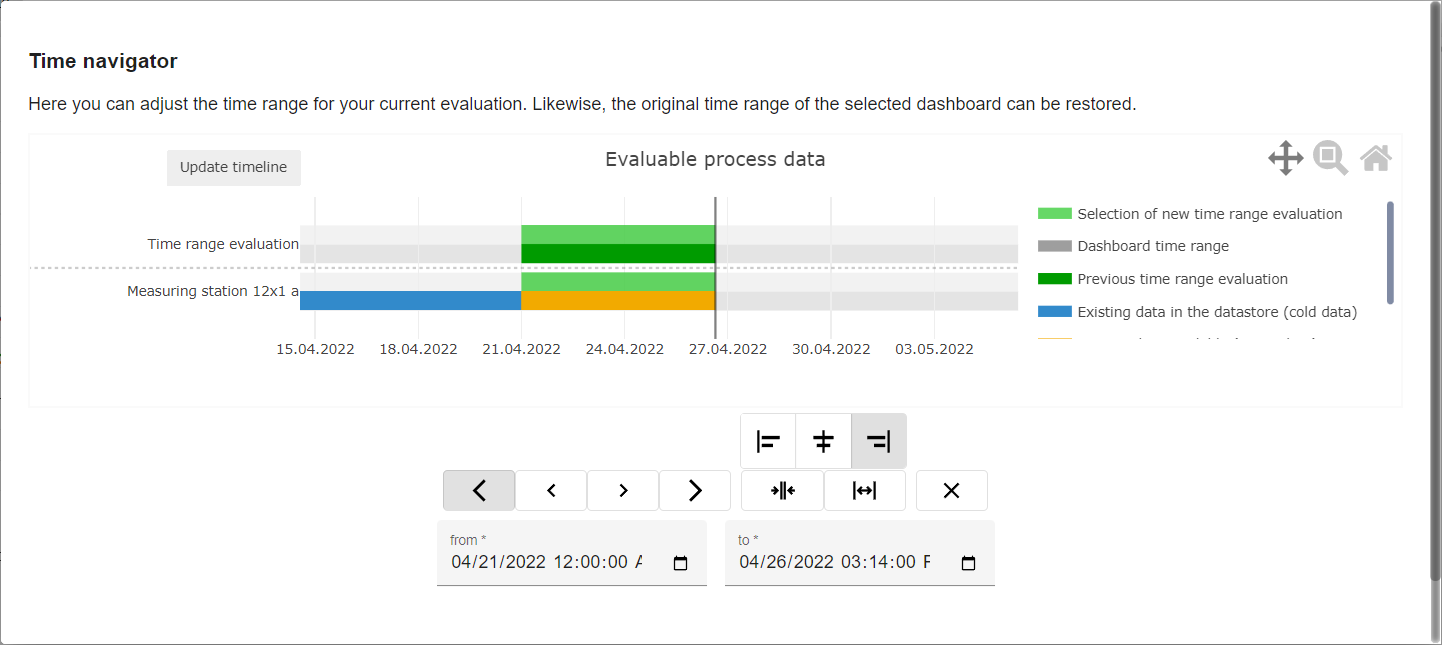Image resolution: width=1442 pixels, height=645 pixels.
Task: Click the large right chevron shift button
Action: click(695, 491)
